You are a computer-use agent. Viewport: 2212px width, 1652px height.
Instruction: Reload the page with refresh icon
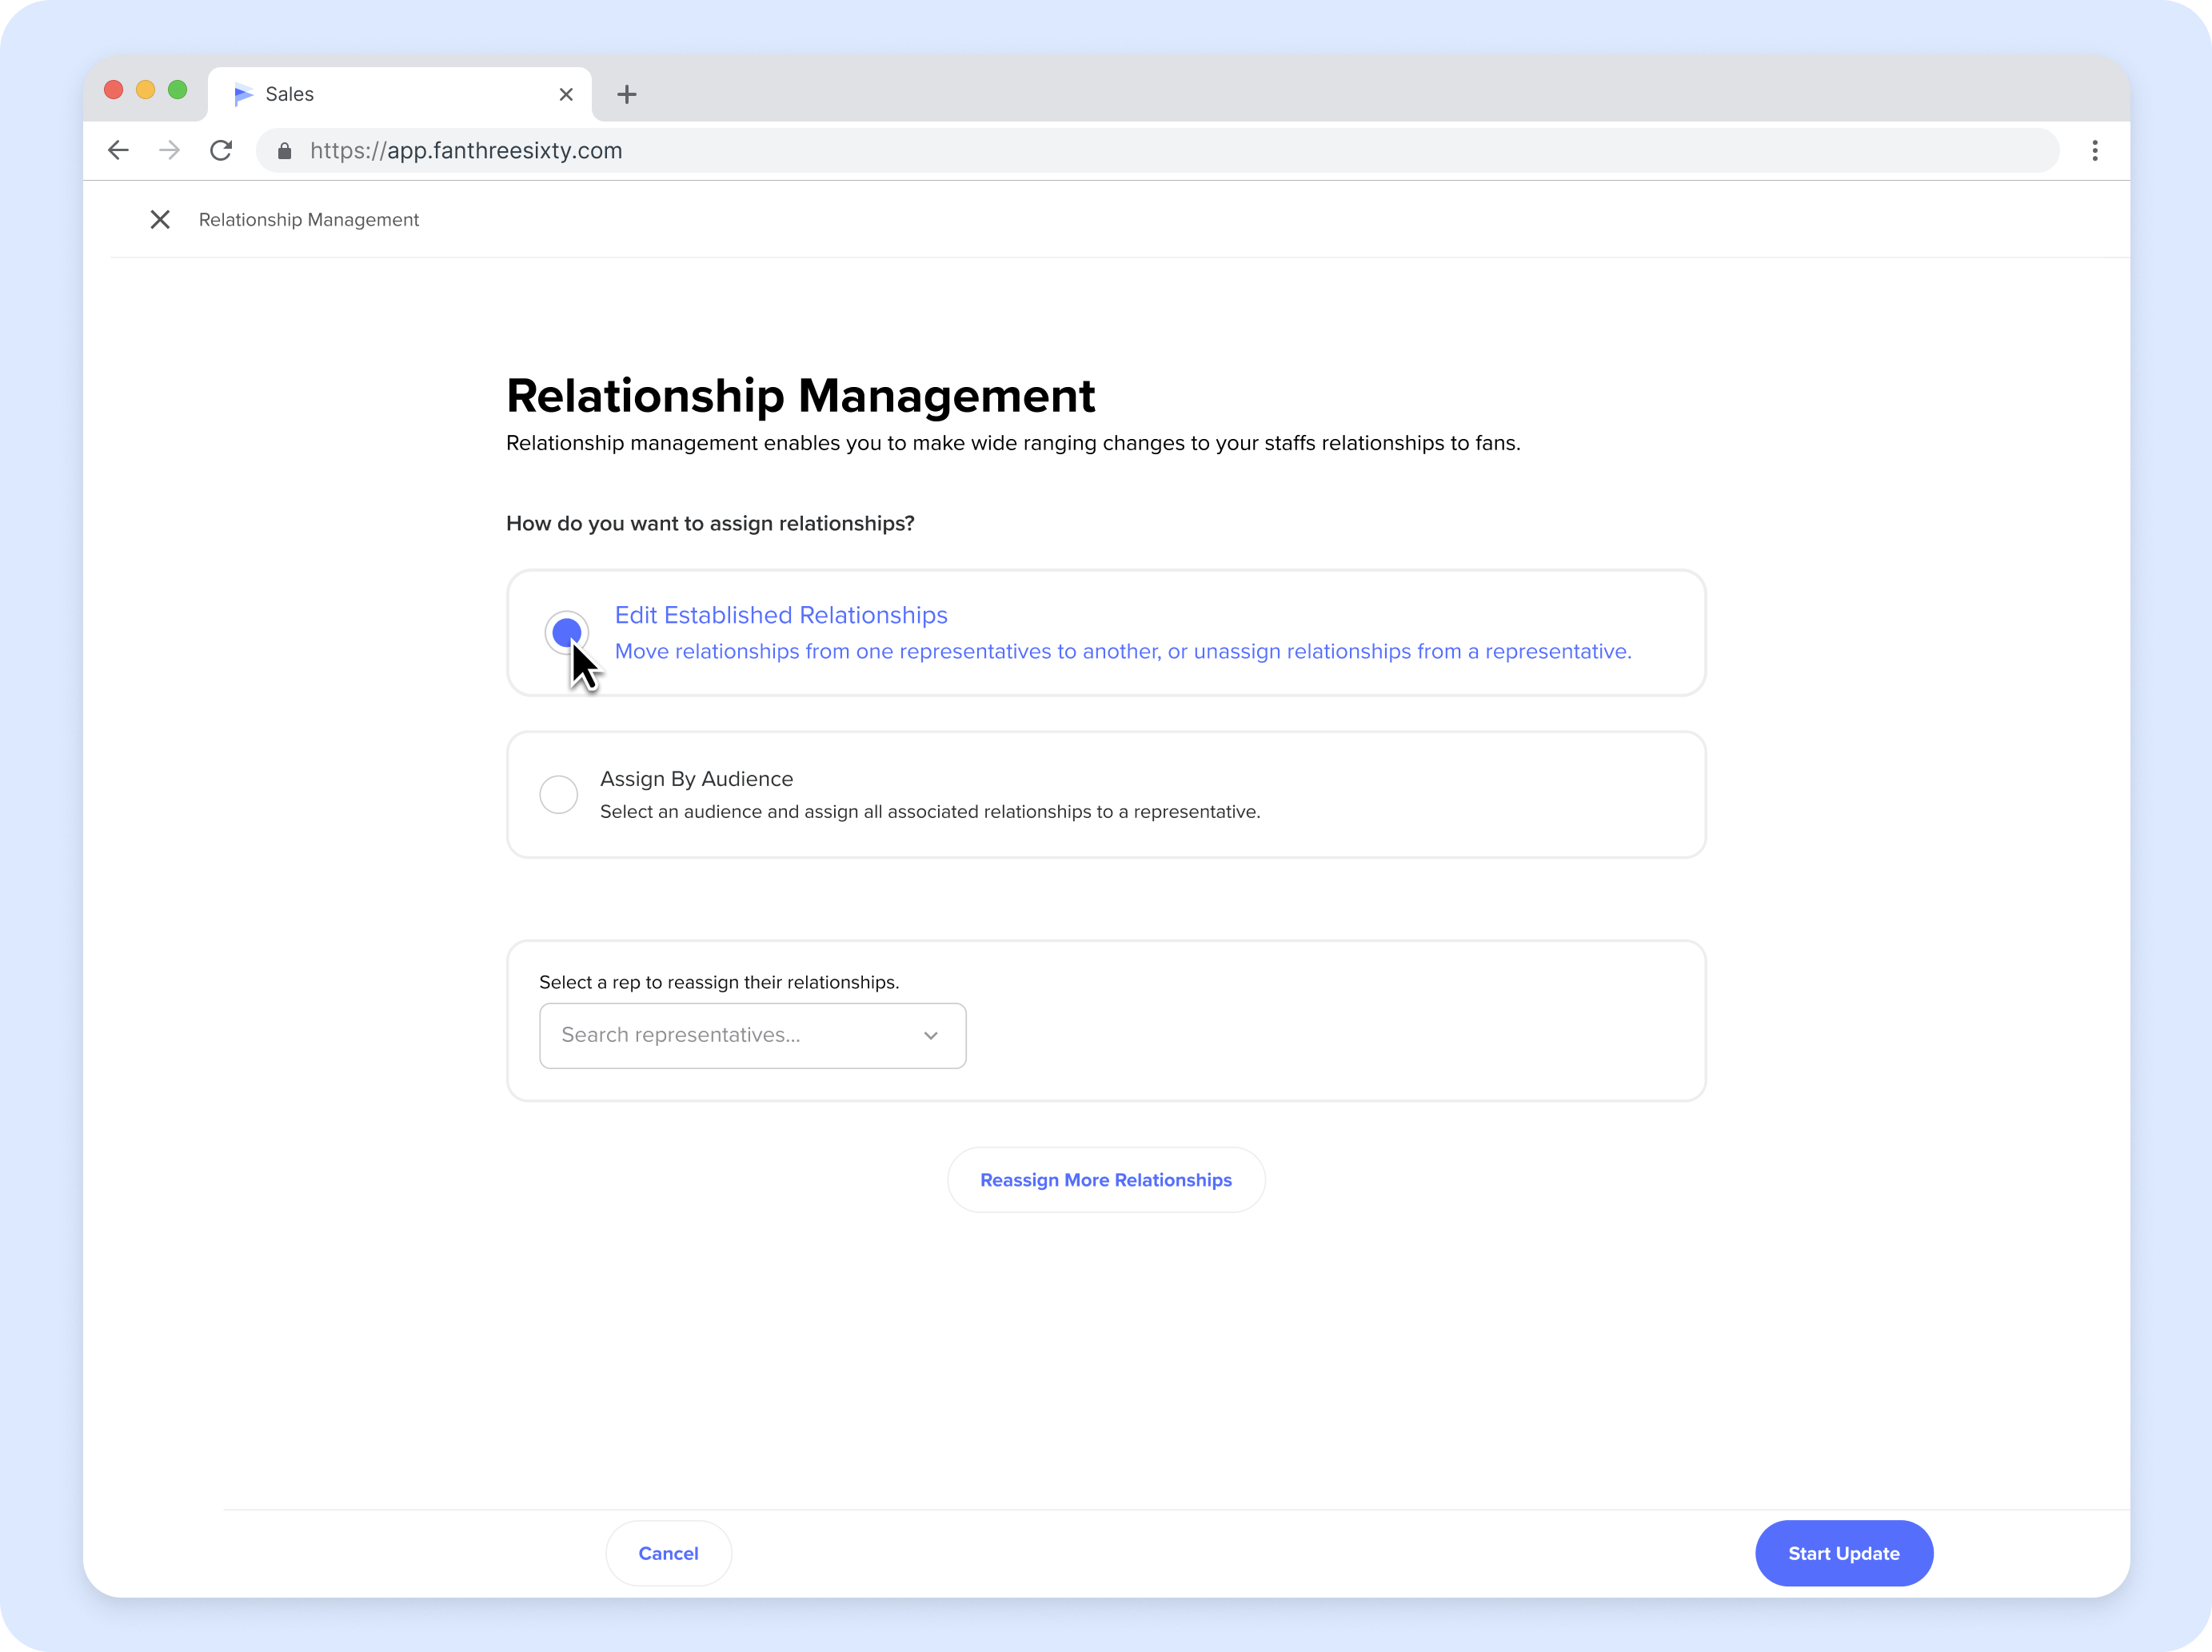coord(221,150)
